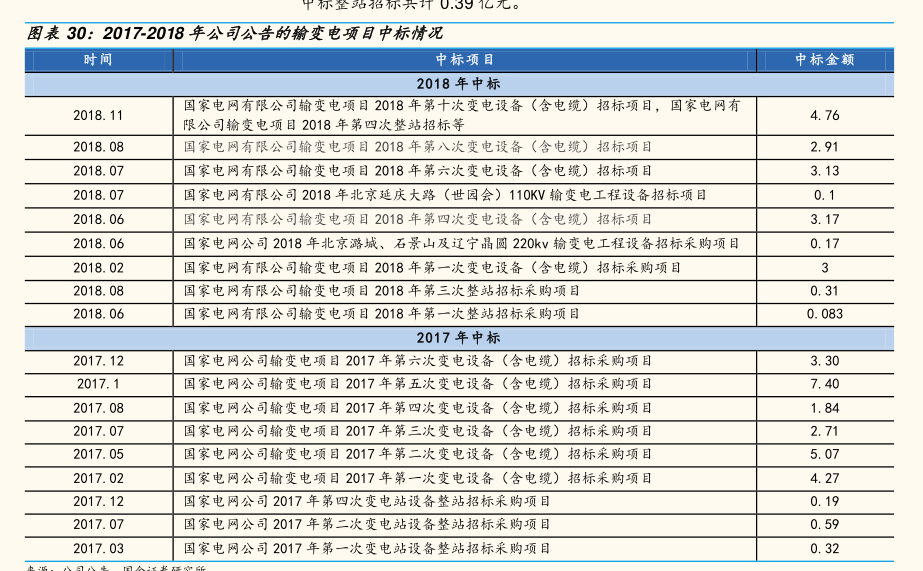Click the 2017.03 date cell
The width and height of the screenshot is (923, 571).
98,549
